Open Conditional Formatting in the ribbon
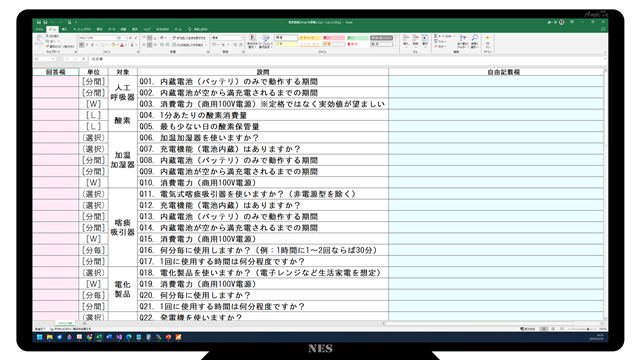 (x=253, y=41)
